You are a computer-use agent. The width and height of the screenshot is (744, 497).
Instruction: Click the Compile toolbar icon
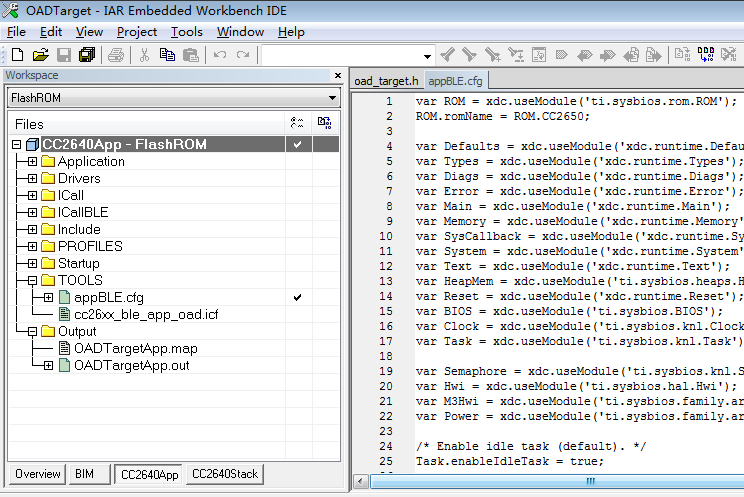[x=683, y=55]
